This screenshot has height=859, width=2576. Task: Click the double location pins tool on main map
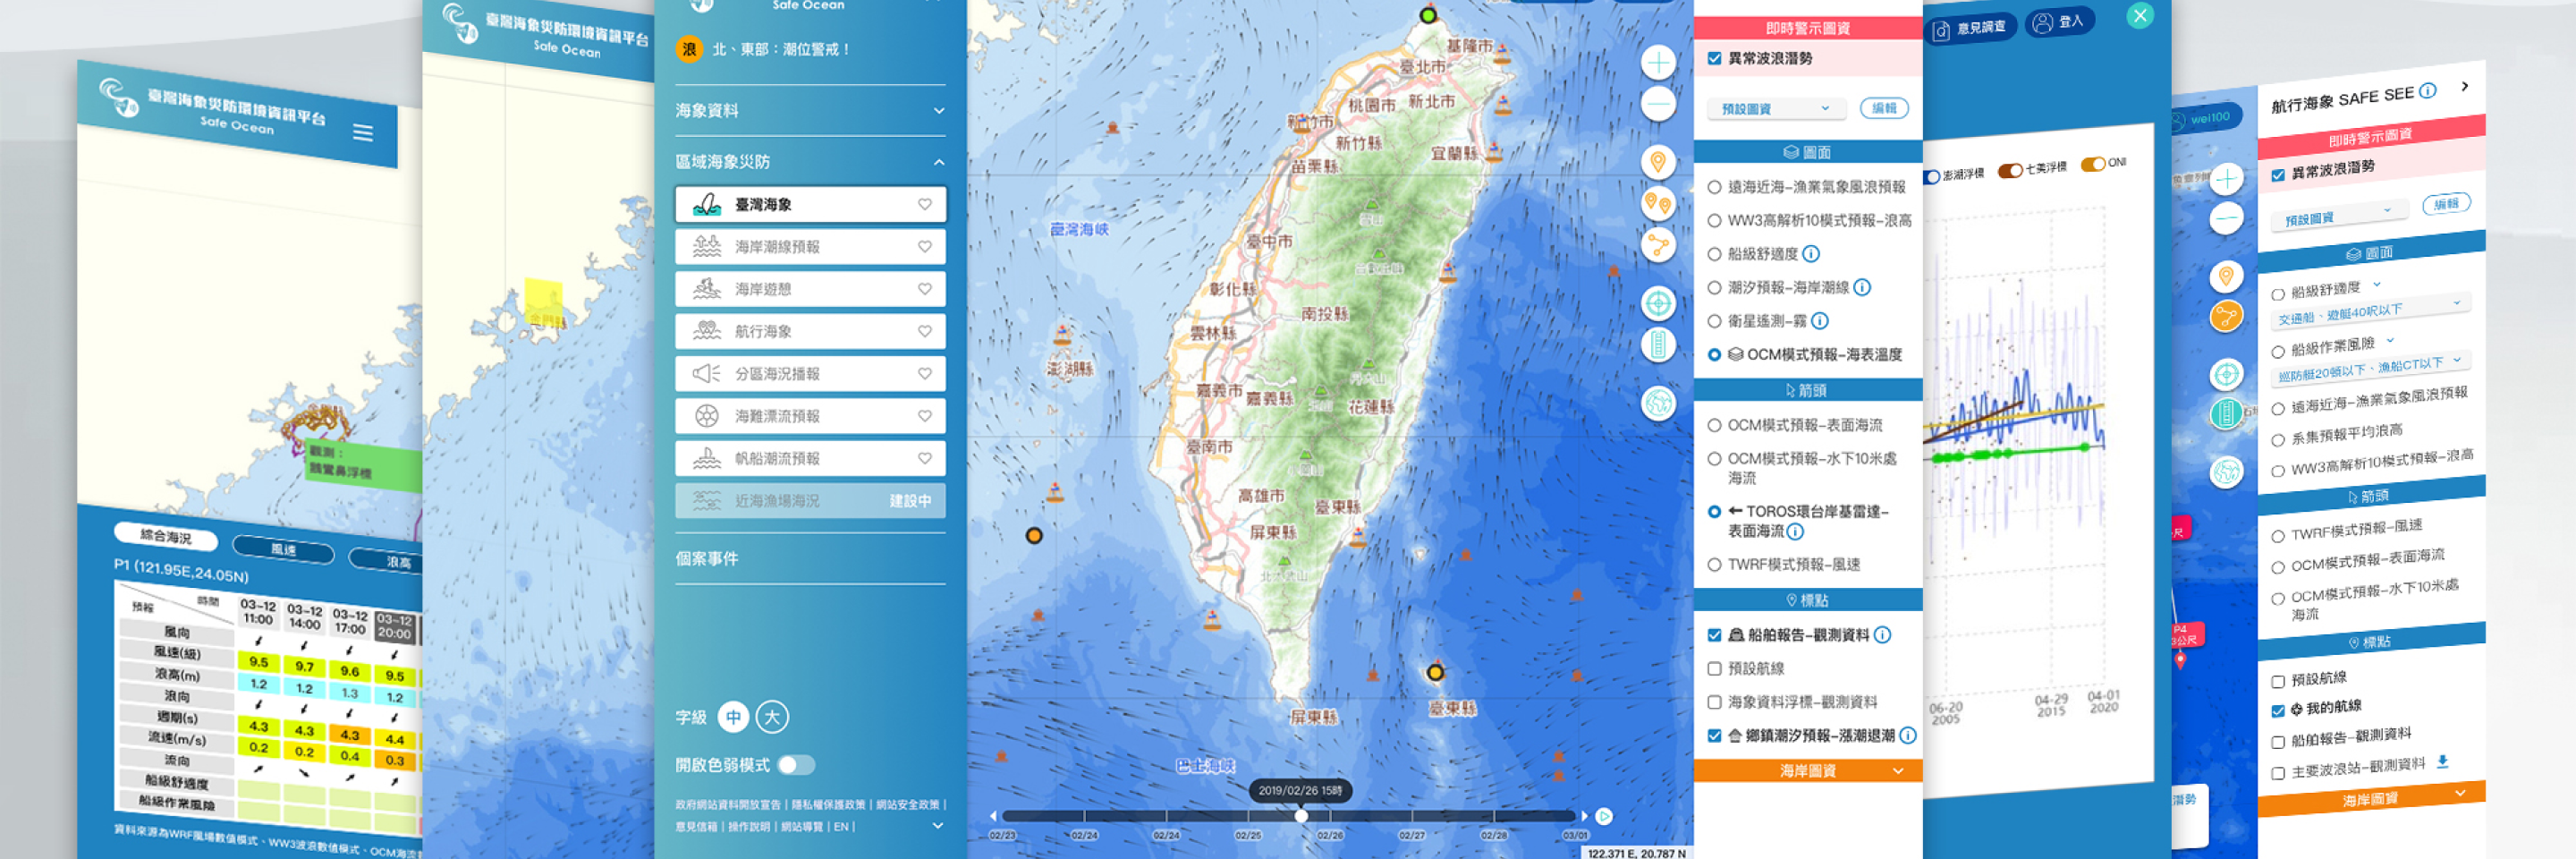point(1658,204)
